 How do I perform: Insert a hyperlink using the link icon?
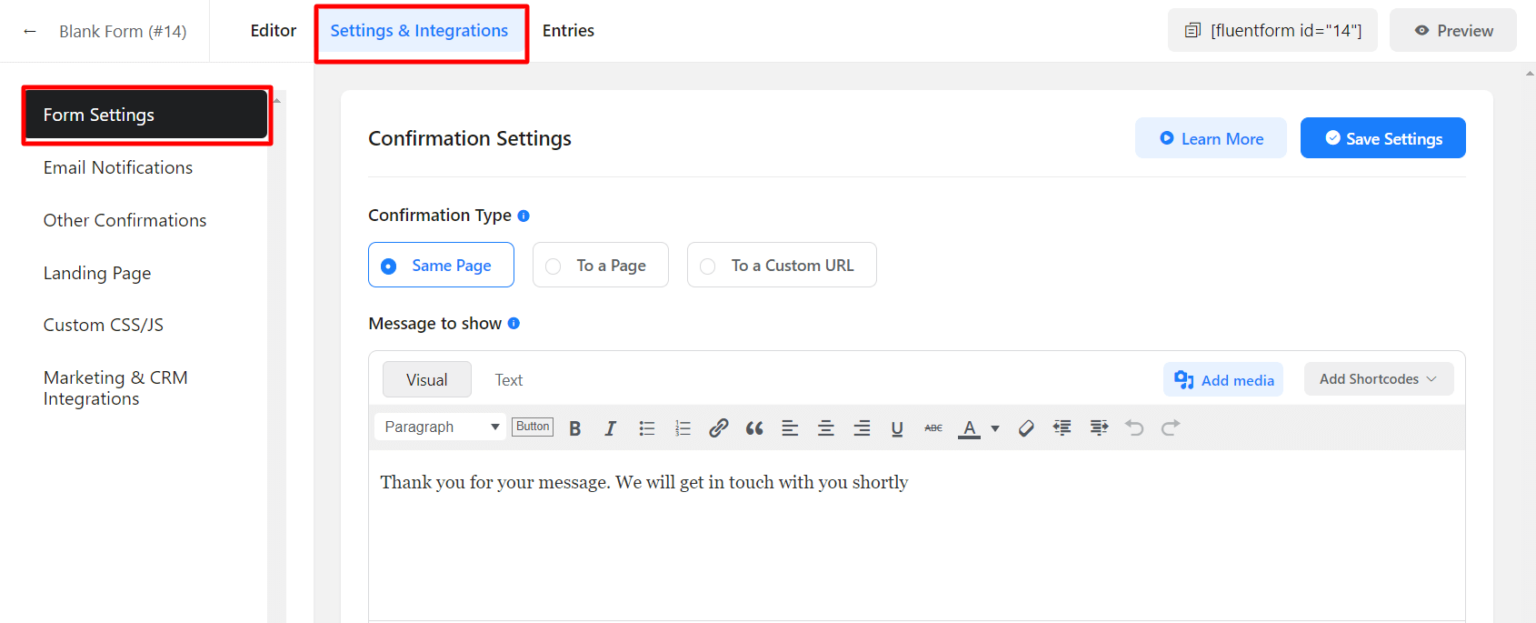pos(719,427)
